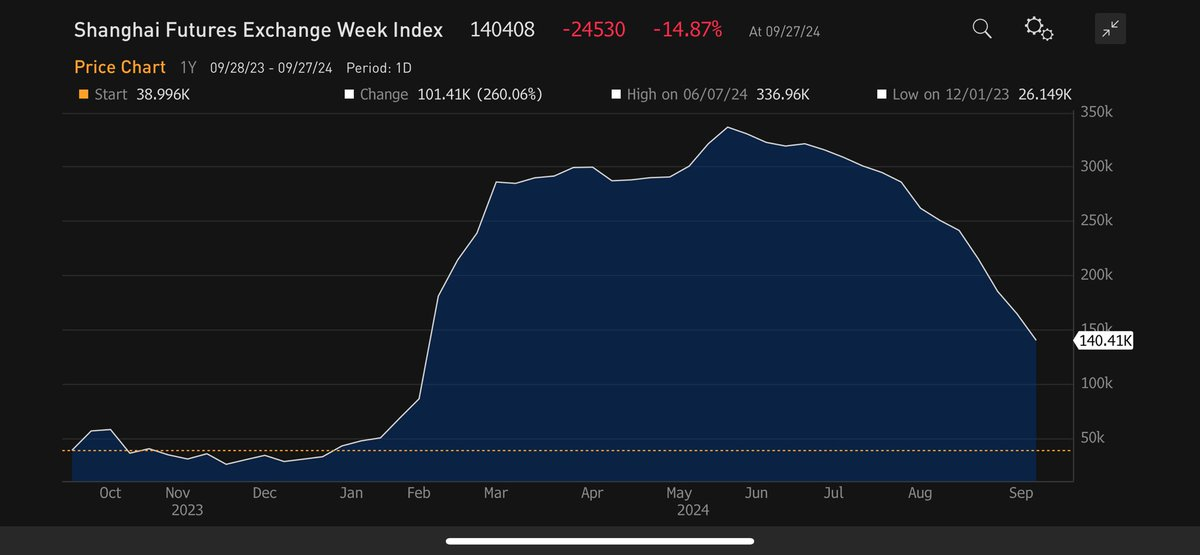1200x555 pixels.
Task: Change the Period: 1D setting
Action: [379, 68]
